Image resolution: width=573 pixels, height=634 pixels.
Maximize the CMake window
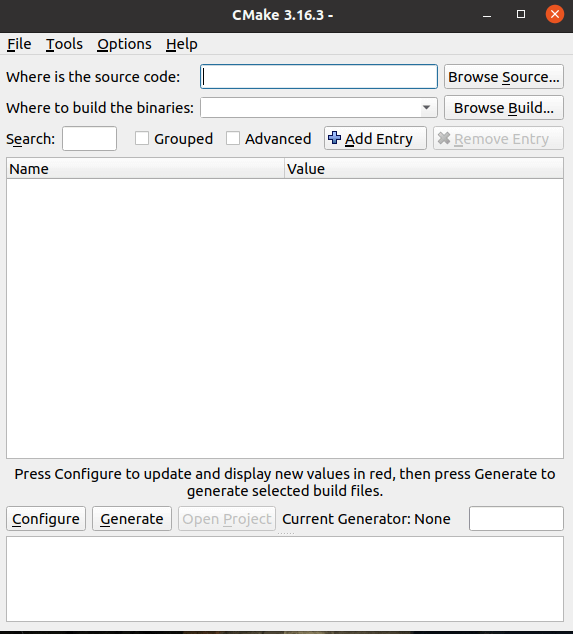coord(521,15)
